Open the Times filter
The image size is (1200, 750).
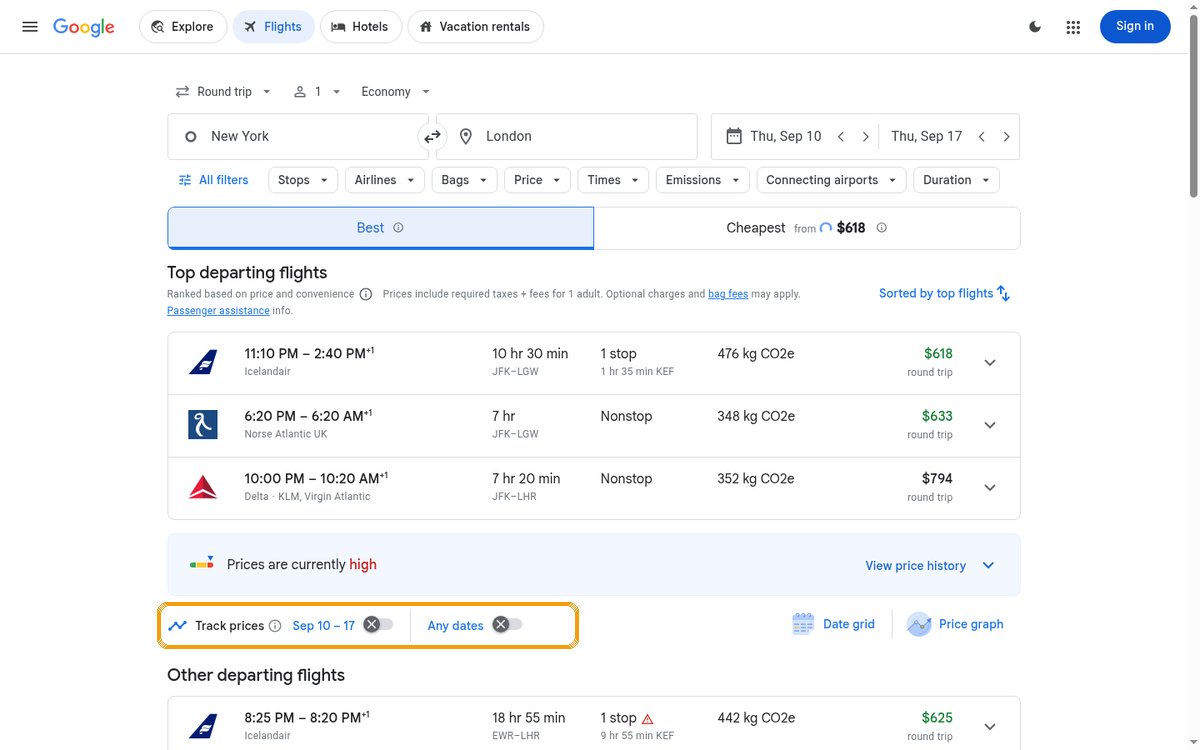pyautogui.click(x=613, y=180)
